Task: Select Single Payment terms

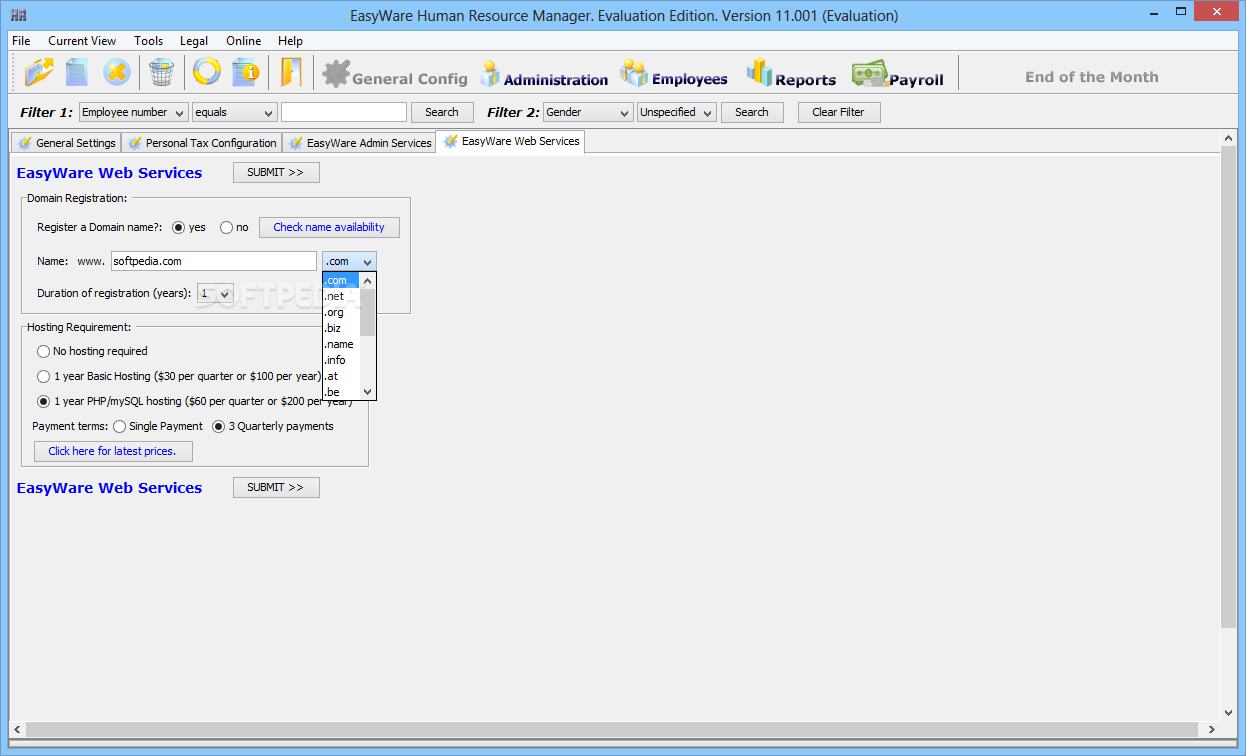Action: pyautogui.click(x=119, y=426)
